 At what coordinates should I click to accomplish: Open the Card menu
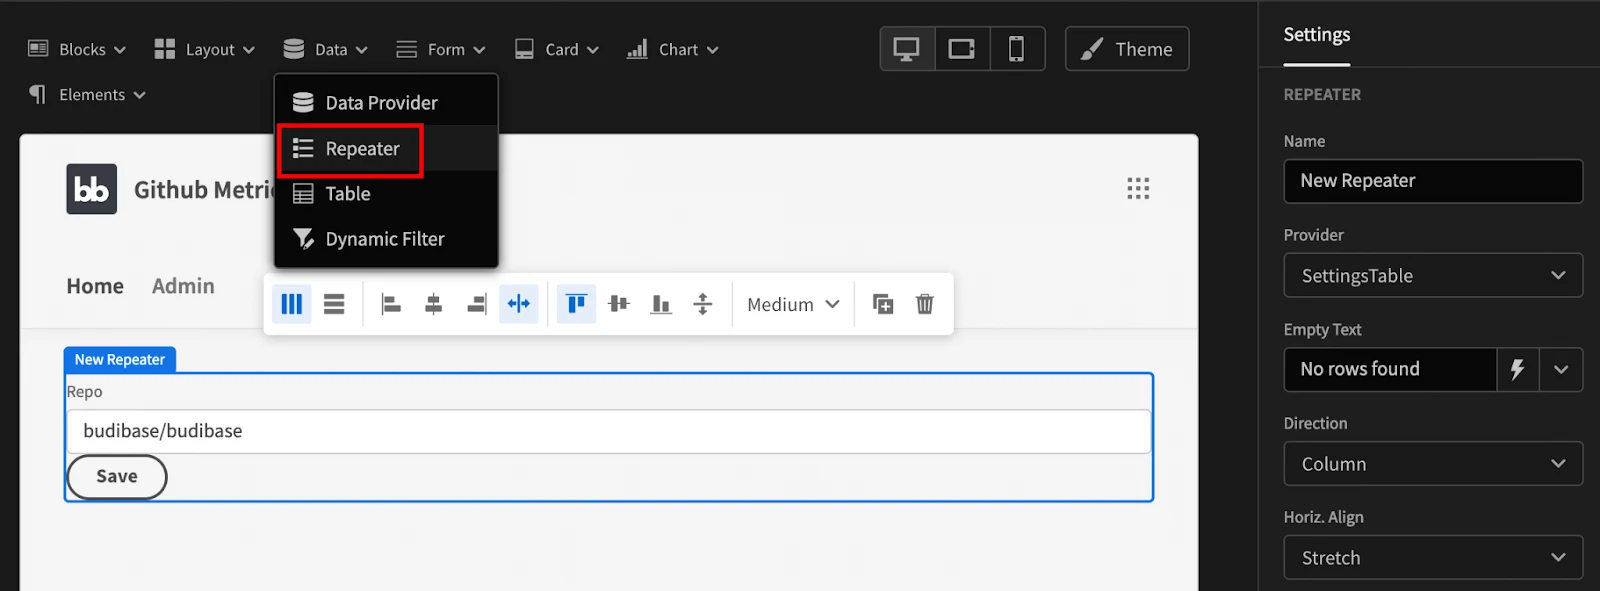coord(557,49)
